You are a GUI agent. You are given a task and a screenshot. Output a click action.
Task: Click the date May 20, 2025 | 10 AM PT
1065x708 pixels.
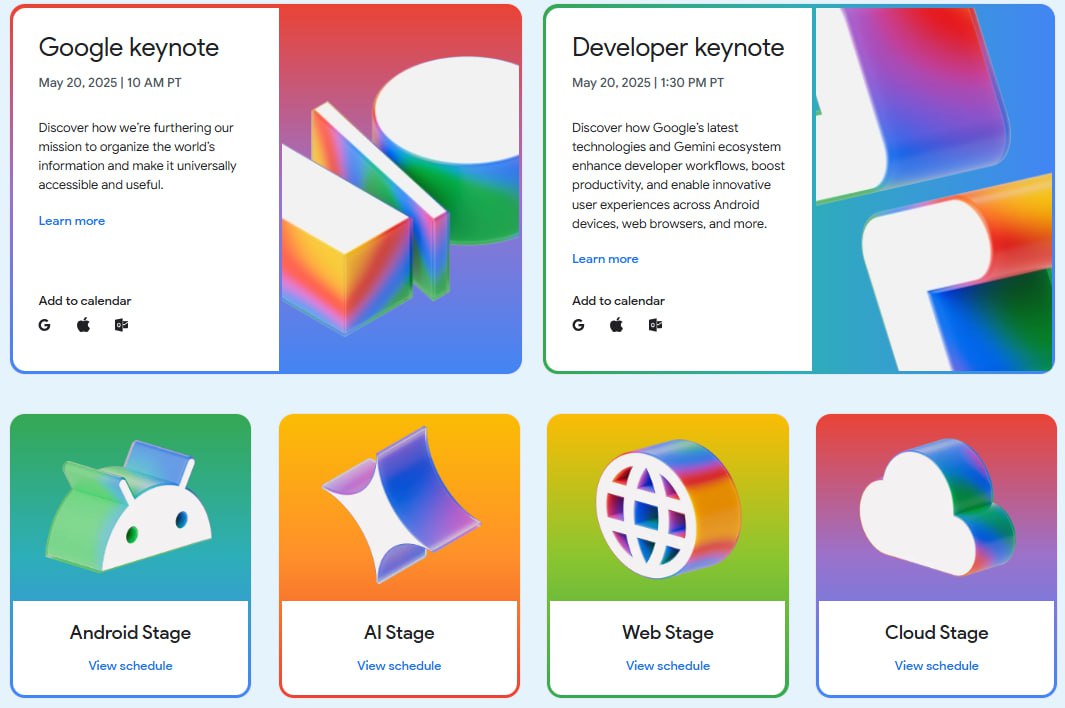point(110,83)
